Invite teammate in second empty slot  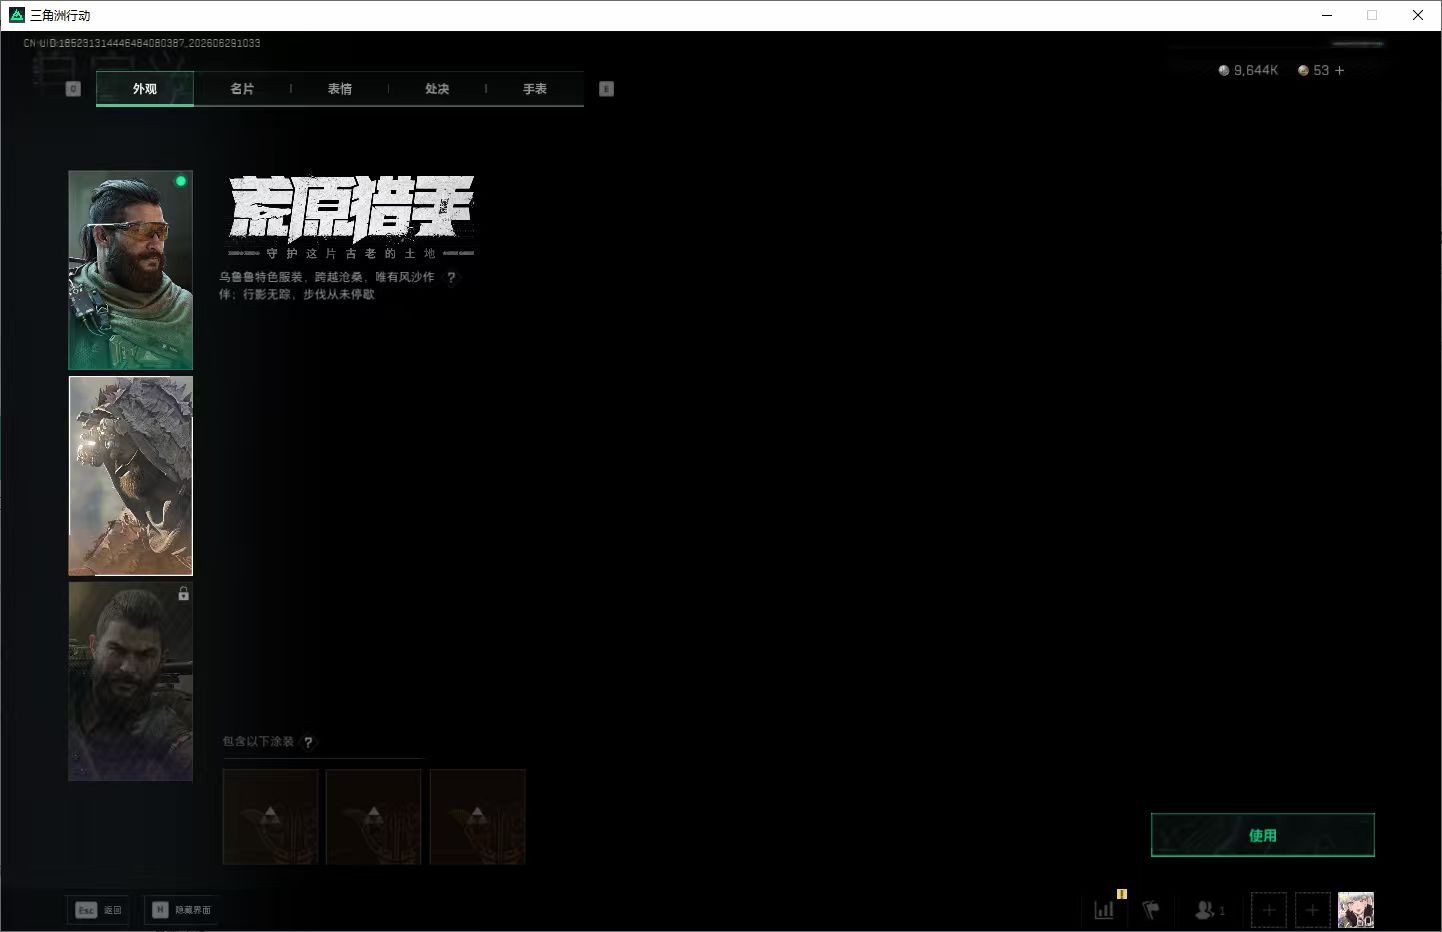pos(1313,910)
